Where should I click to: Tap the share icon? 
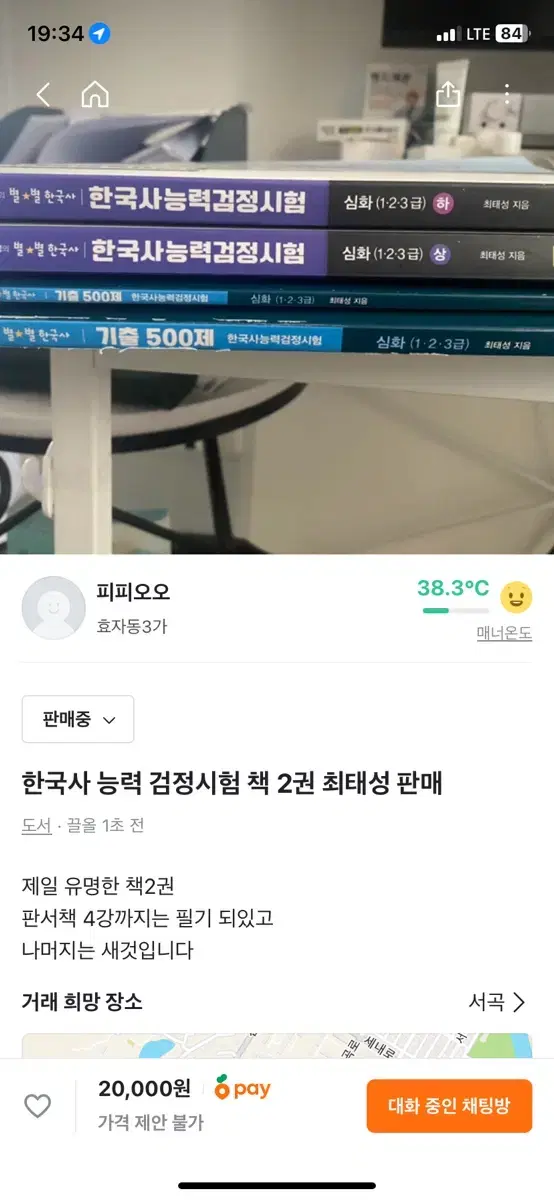(448, 94)
